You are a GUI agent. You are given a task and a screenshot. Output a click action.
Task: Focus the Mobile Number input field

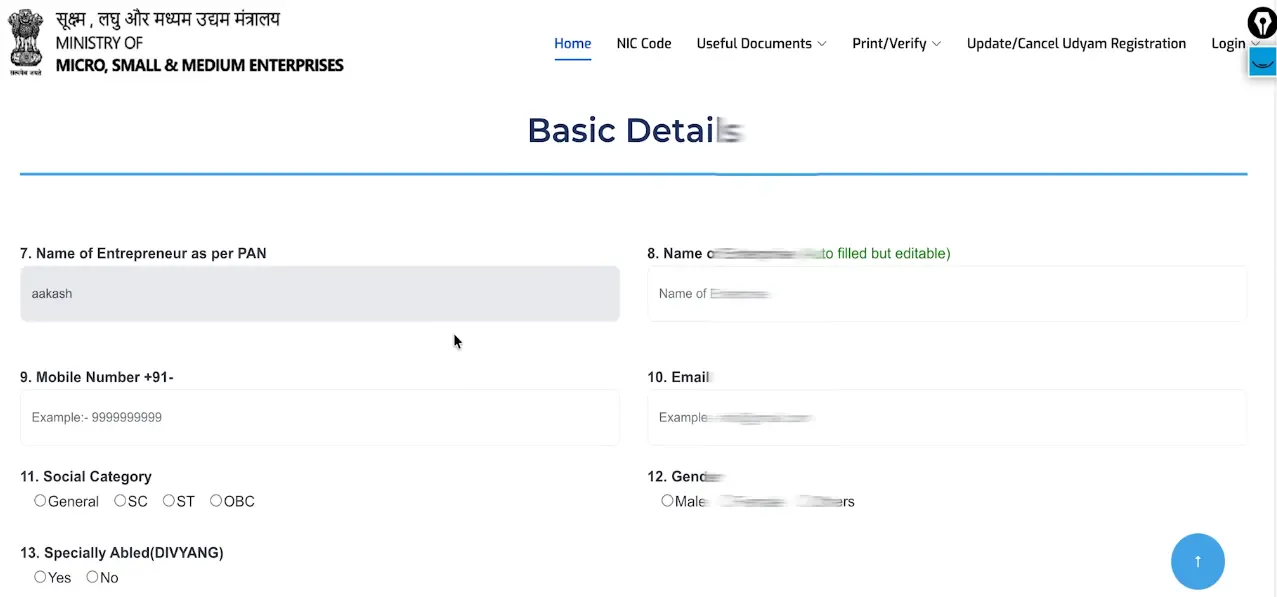(x=320, y=417)
